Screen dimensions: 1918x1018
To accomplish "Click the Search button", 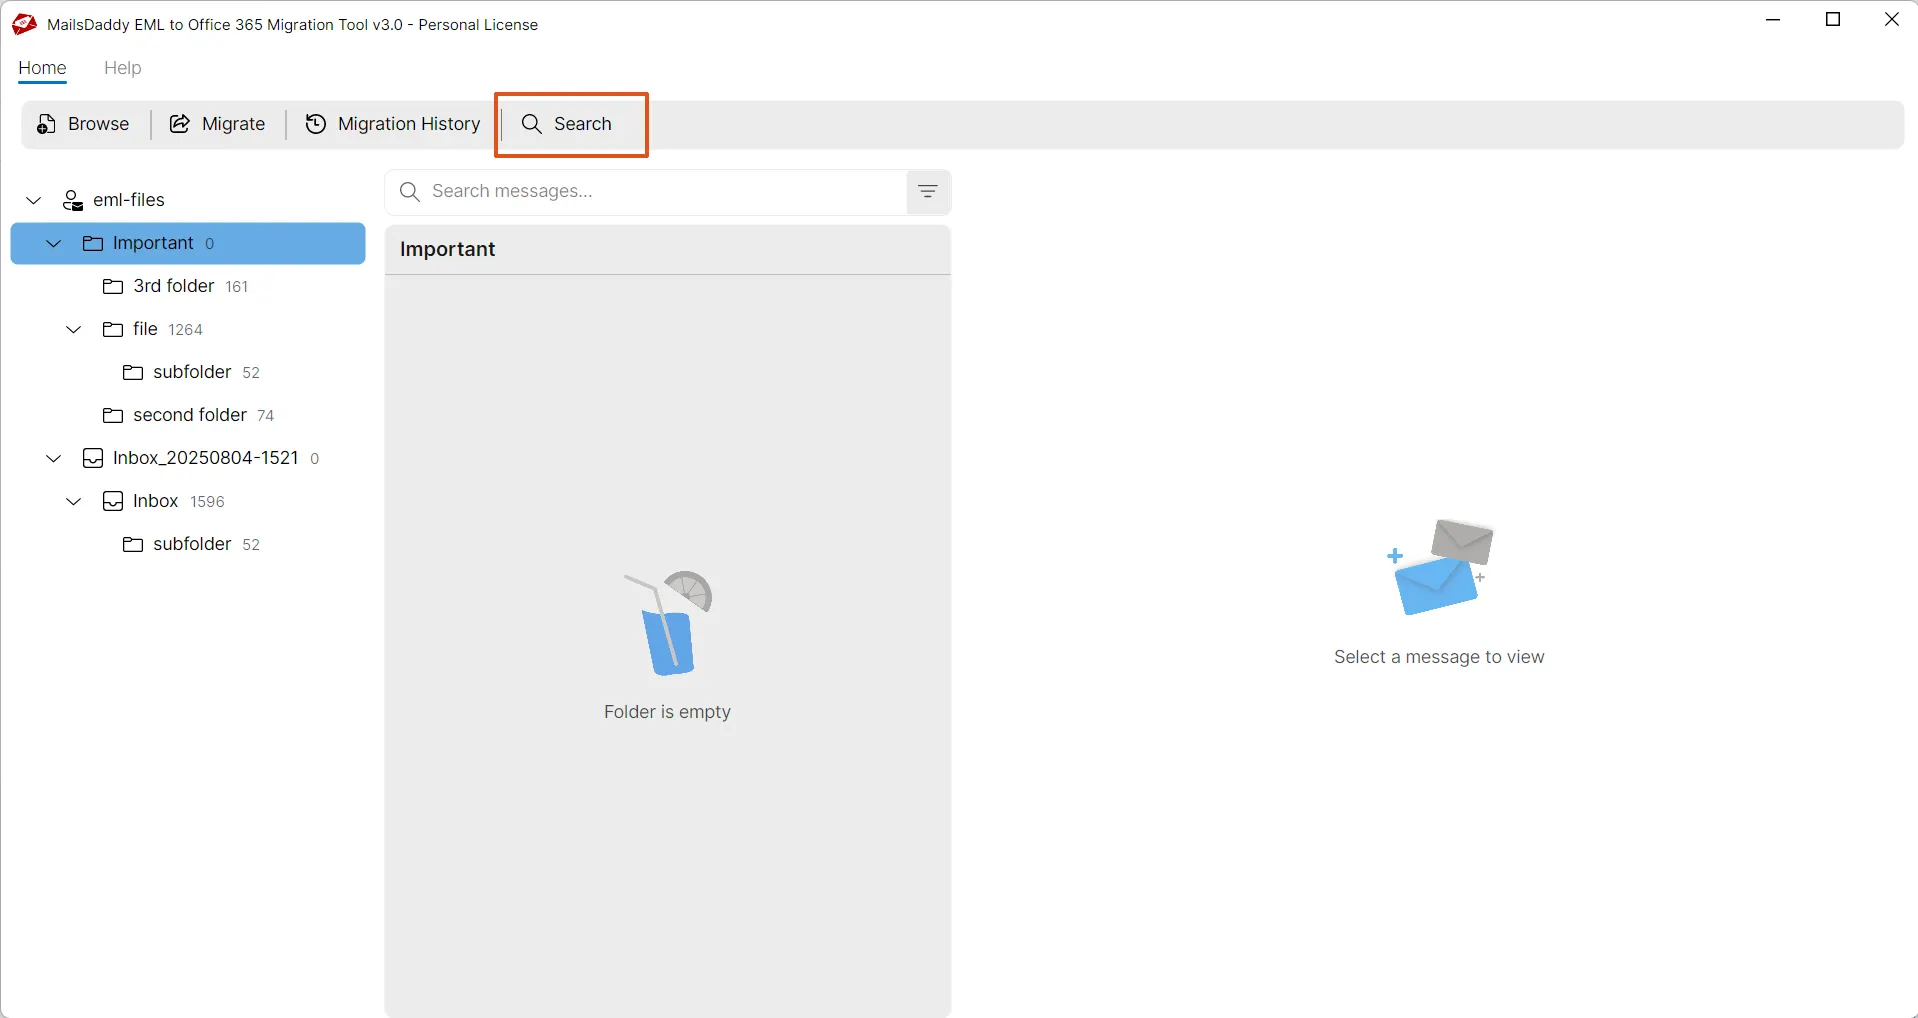I will (570, 124).
